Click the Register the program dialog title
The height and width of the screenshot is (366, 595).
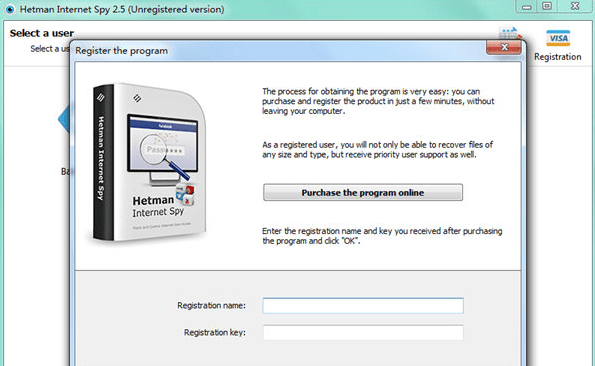point(121,51)
